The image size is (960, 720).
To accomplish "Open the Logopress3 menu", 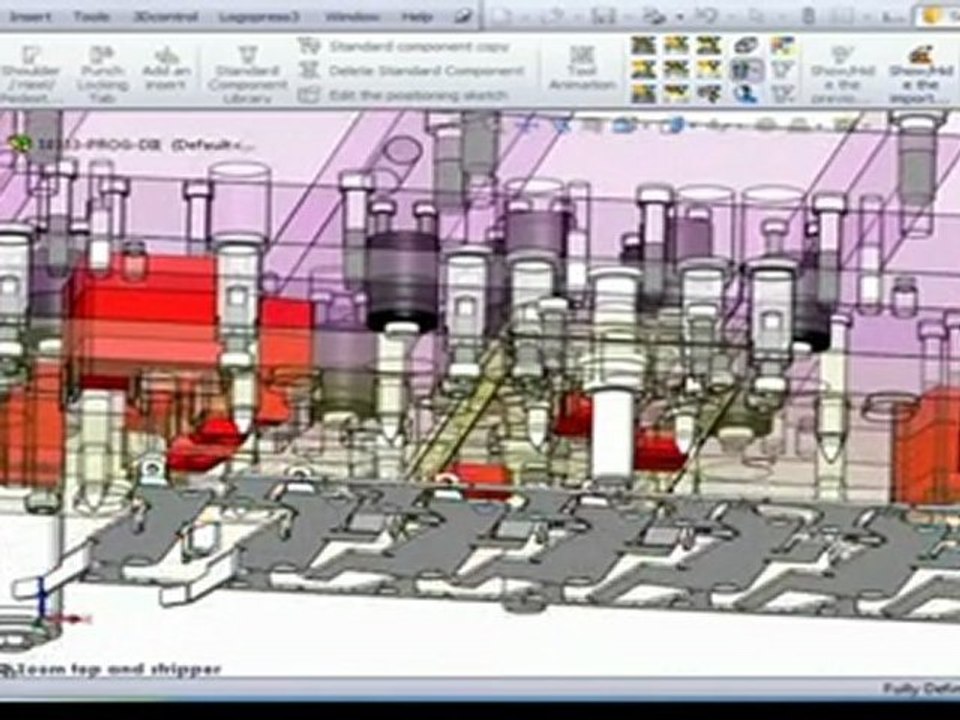I will [260, 17].
